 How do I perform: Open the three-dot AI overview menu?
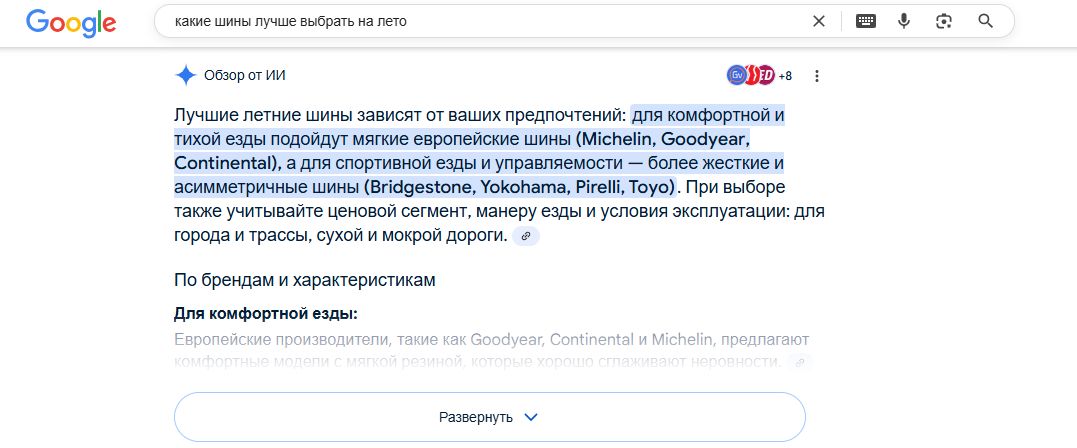click(x=817, y=76)
